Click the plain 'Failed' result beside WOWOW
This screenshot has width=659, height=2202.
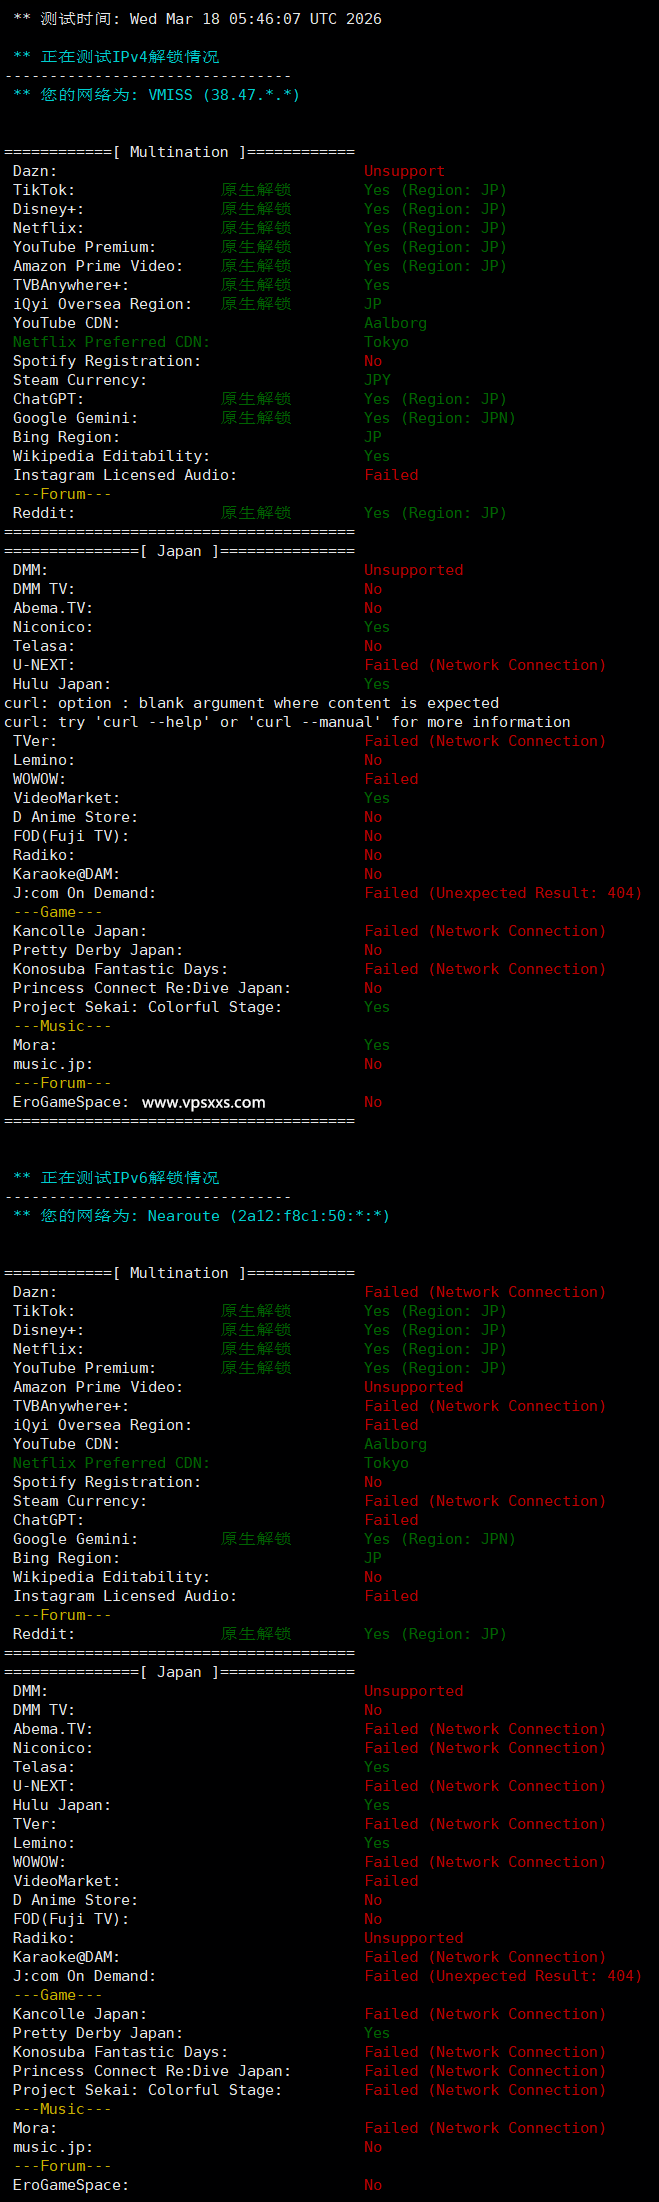coord(392,779)
